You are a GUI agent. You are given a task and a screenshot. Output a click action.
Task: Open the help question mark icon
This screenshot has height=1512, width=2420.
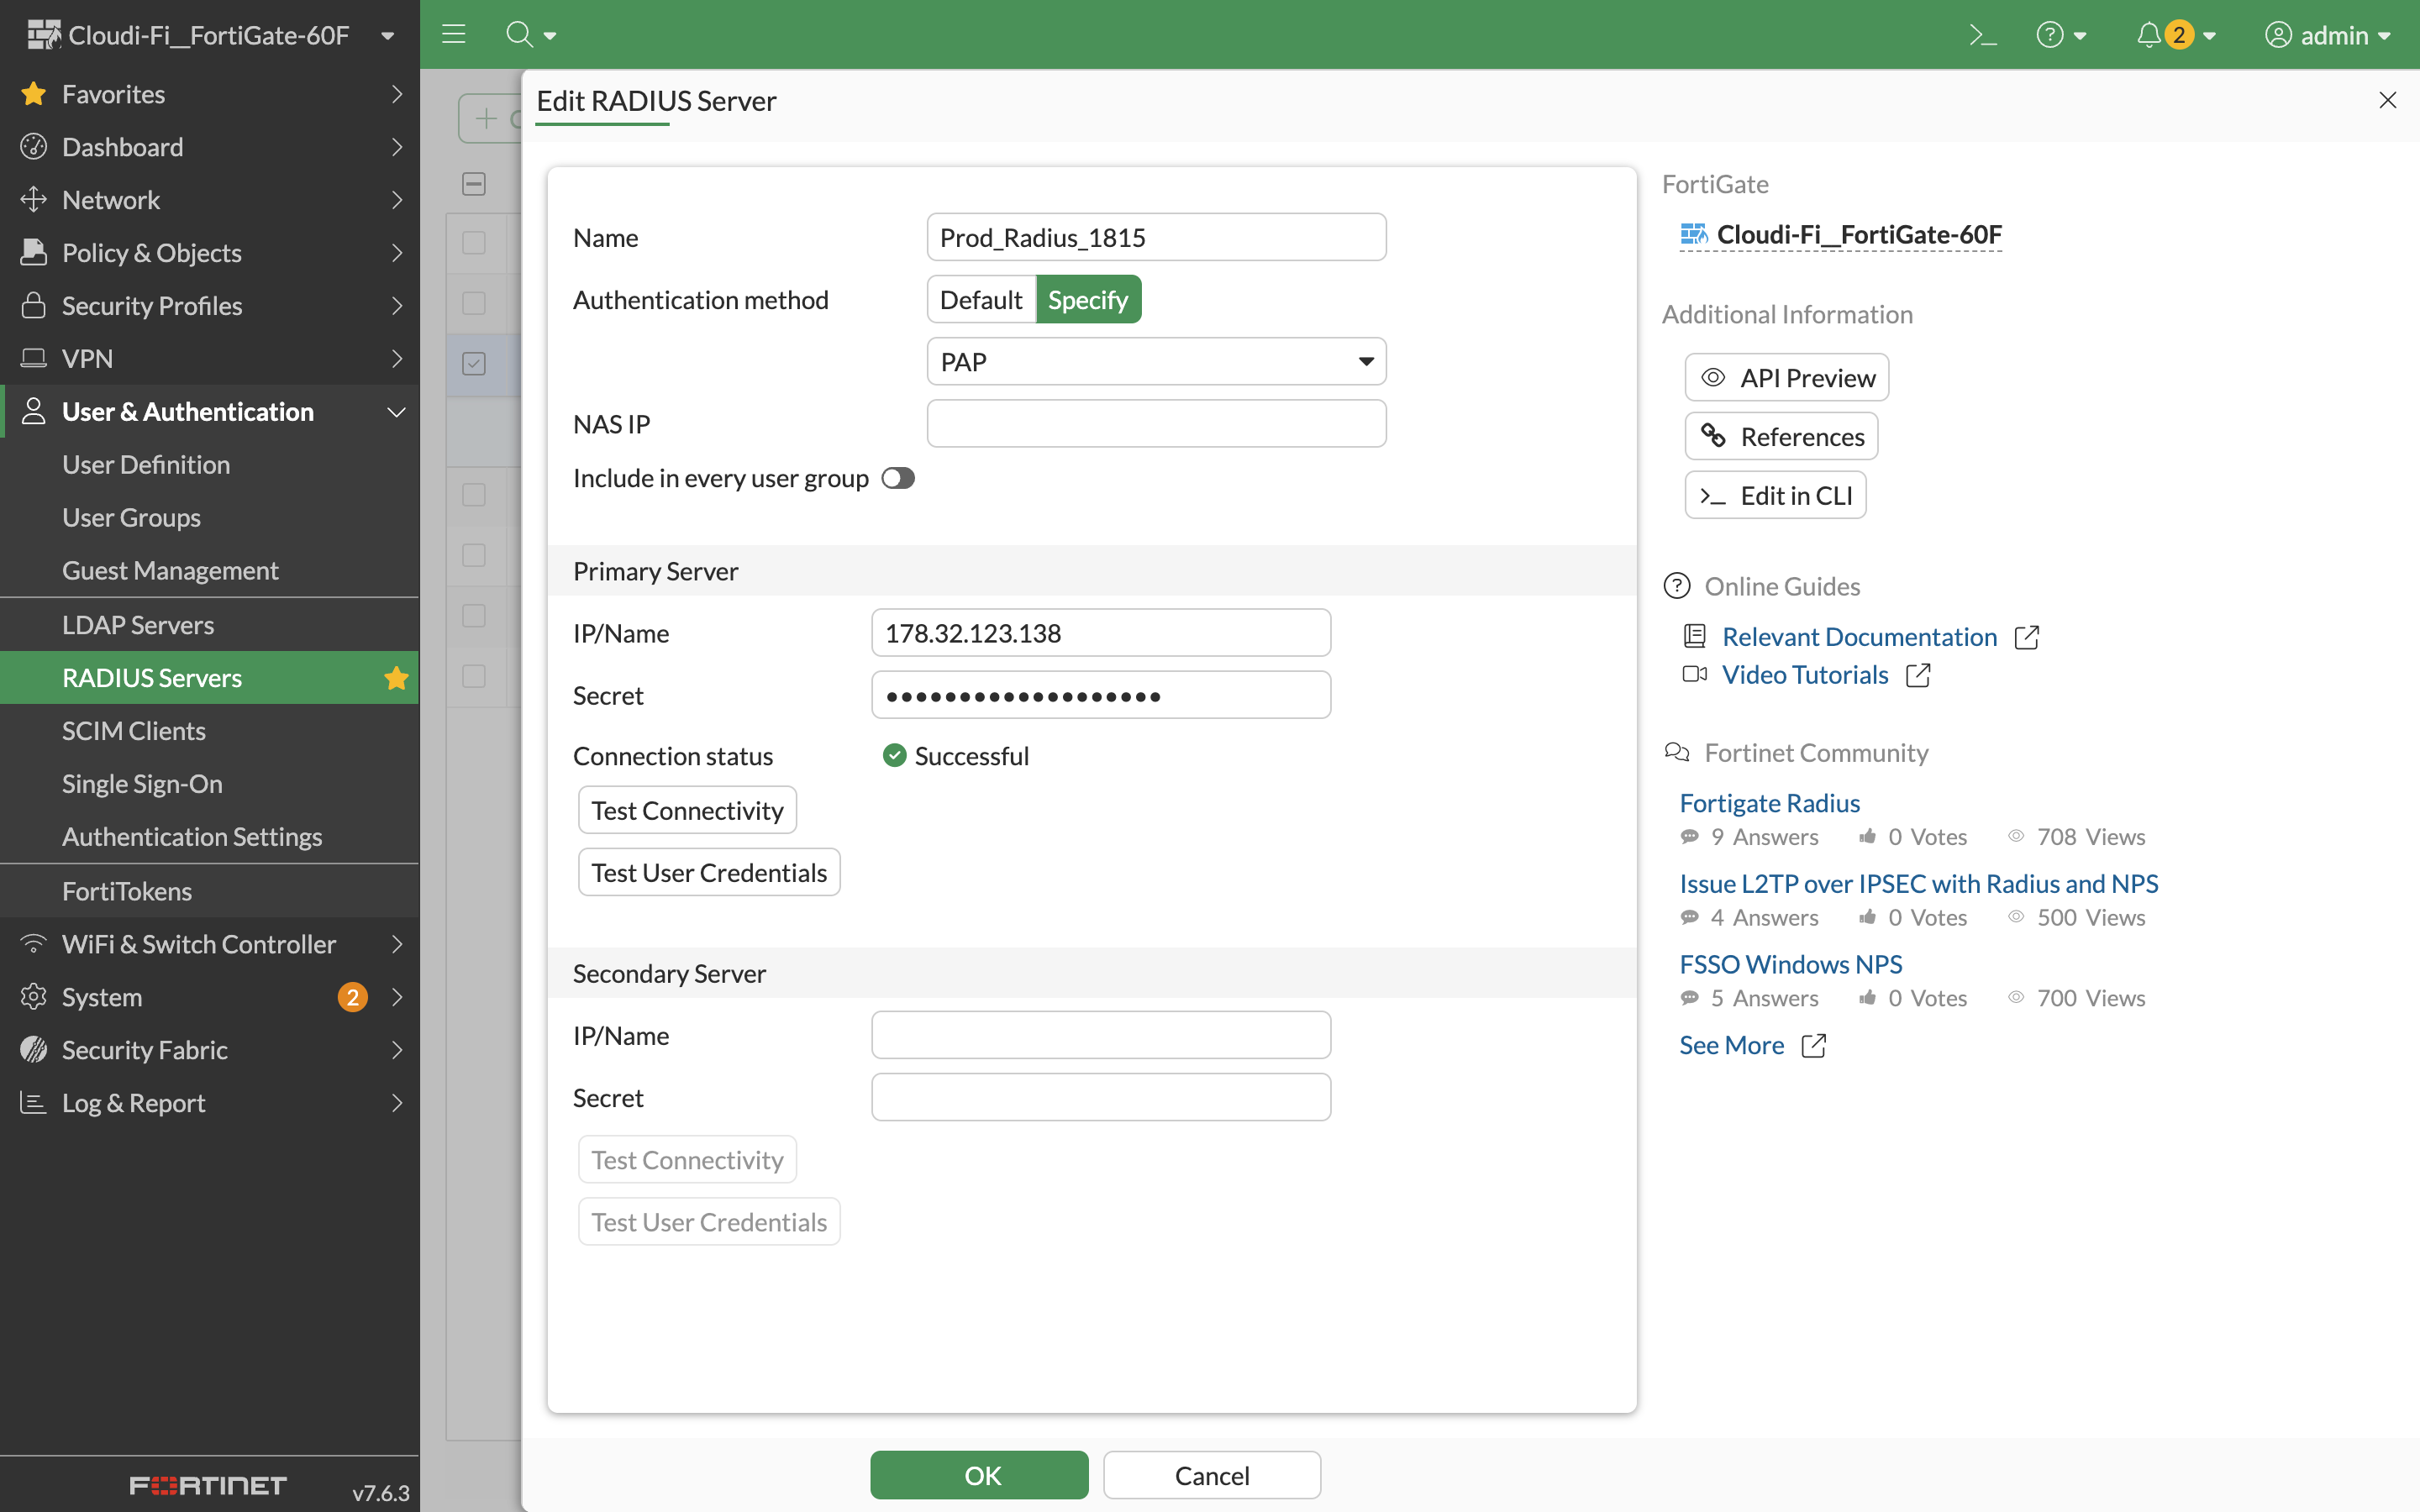pyautogui.click(x=2052, y=34)
